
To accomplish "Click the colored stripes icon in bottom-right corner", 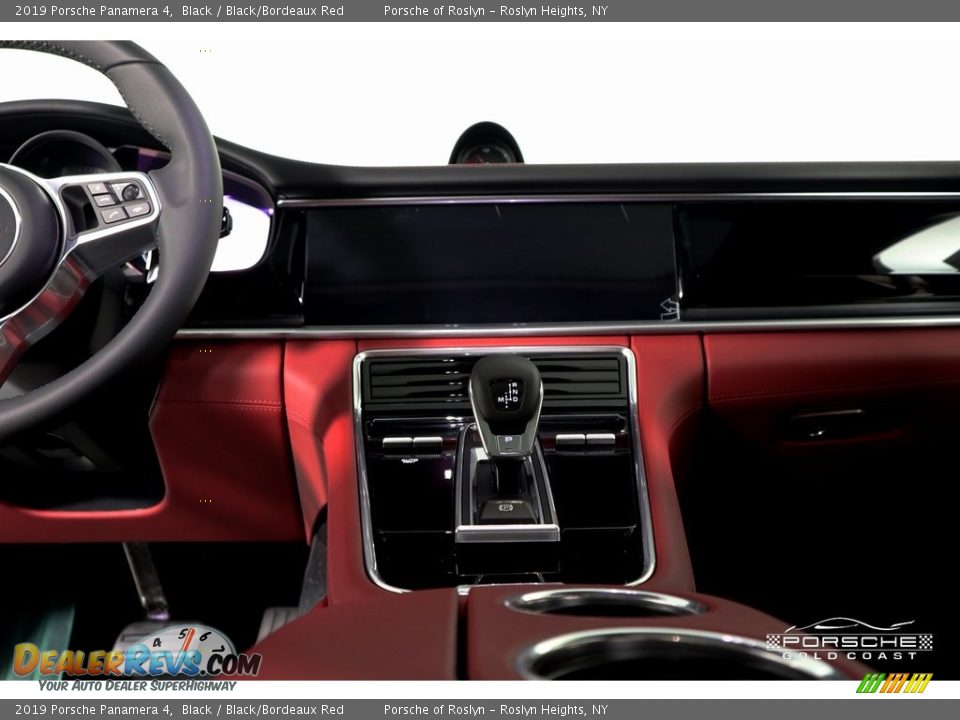I will [894, 683].
